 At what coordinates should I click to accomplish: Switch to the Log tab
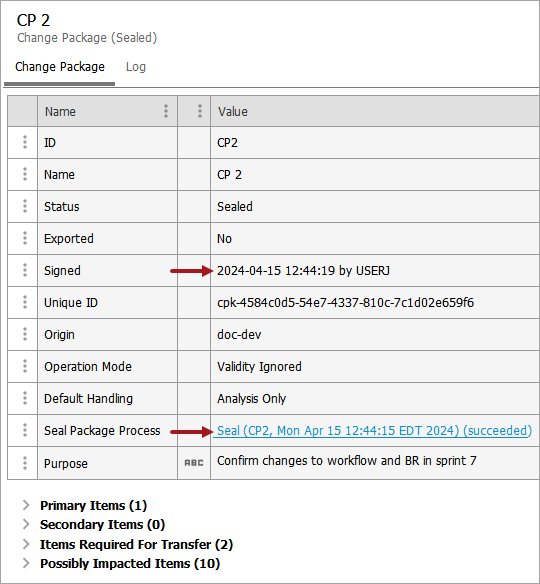point(136,67)
